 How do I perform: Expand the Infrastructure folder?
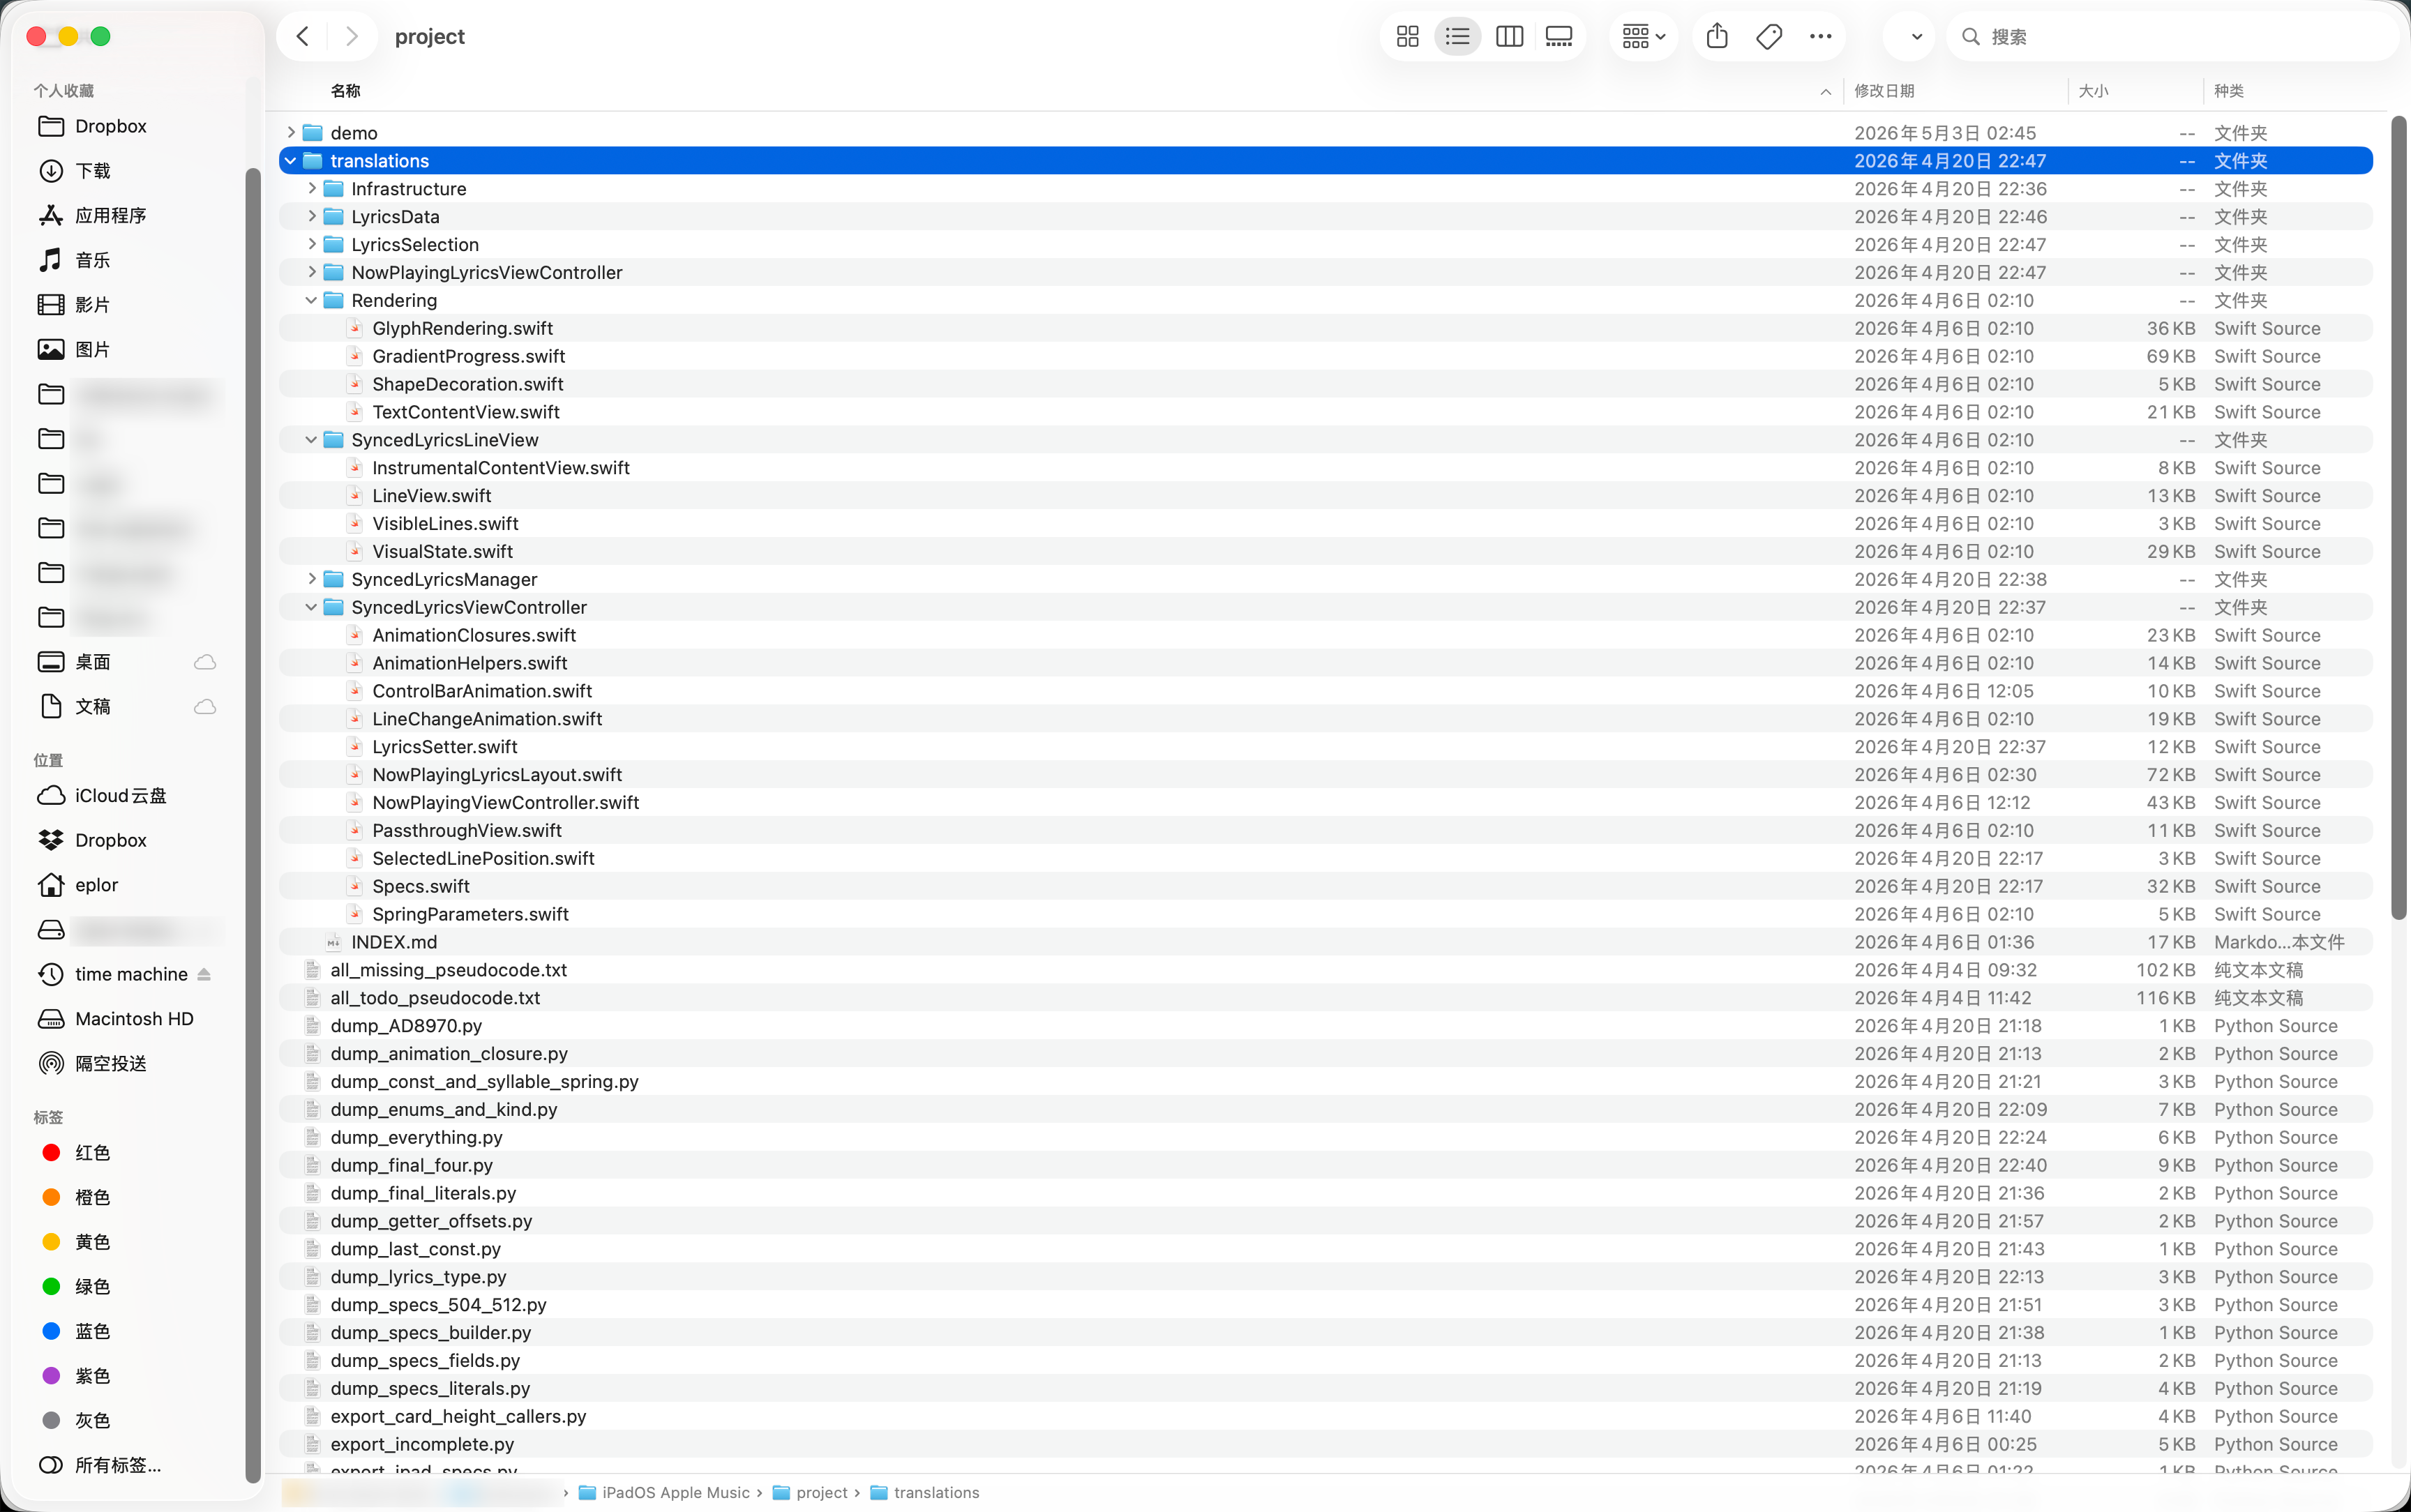click(312, 189)
